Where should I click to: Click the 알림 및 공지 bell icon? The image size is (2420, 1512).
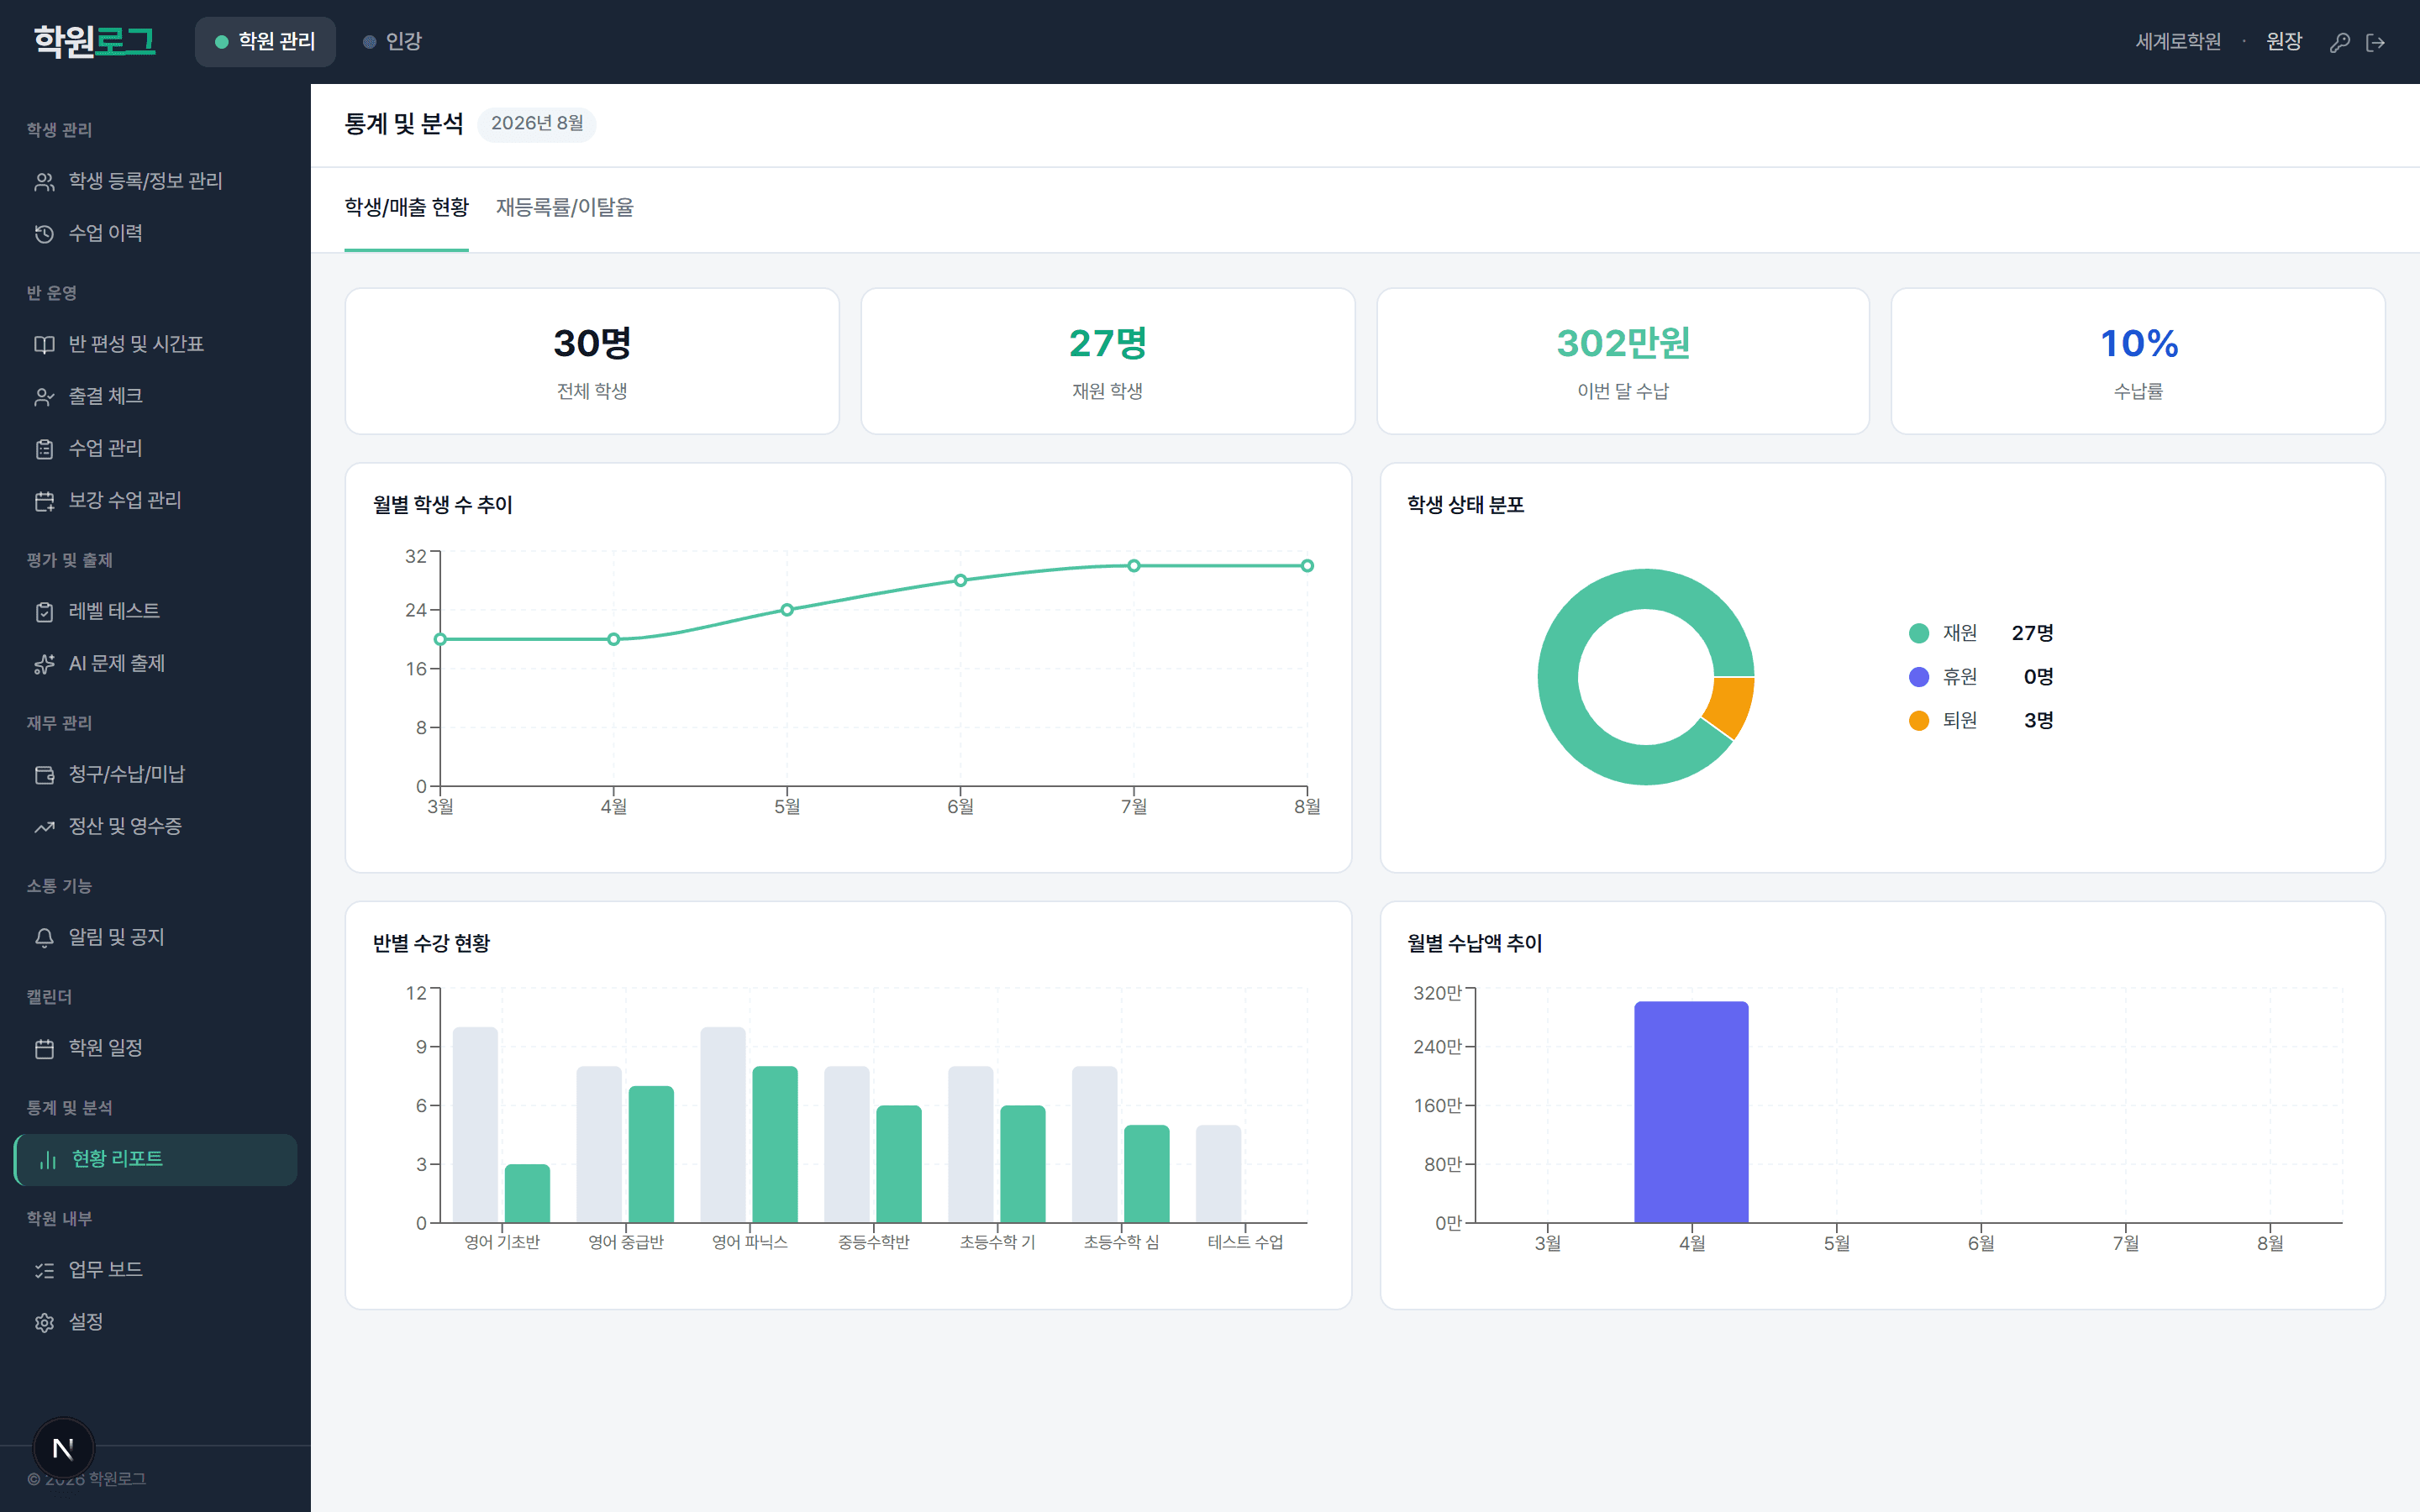pyautogui.click(x=44, y=938)
